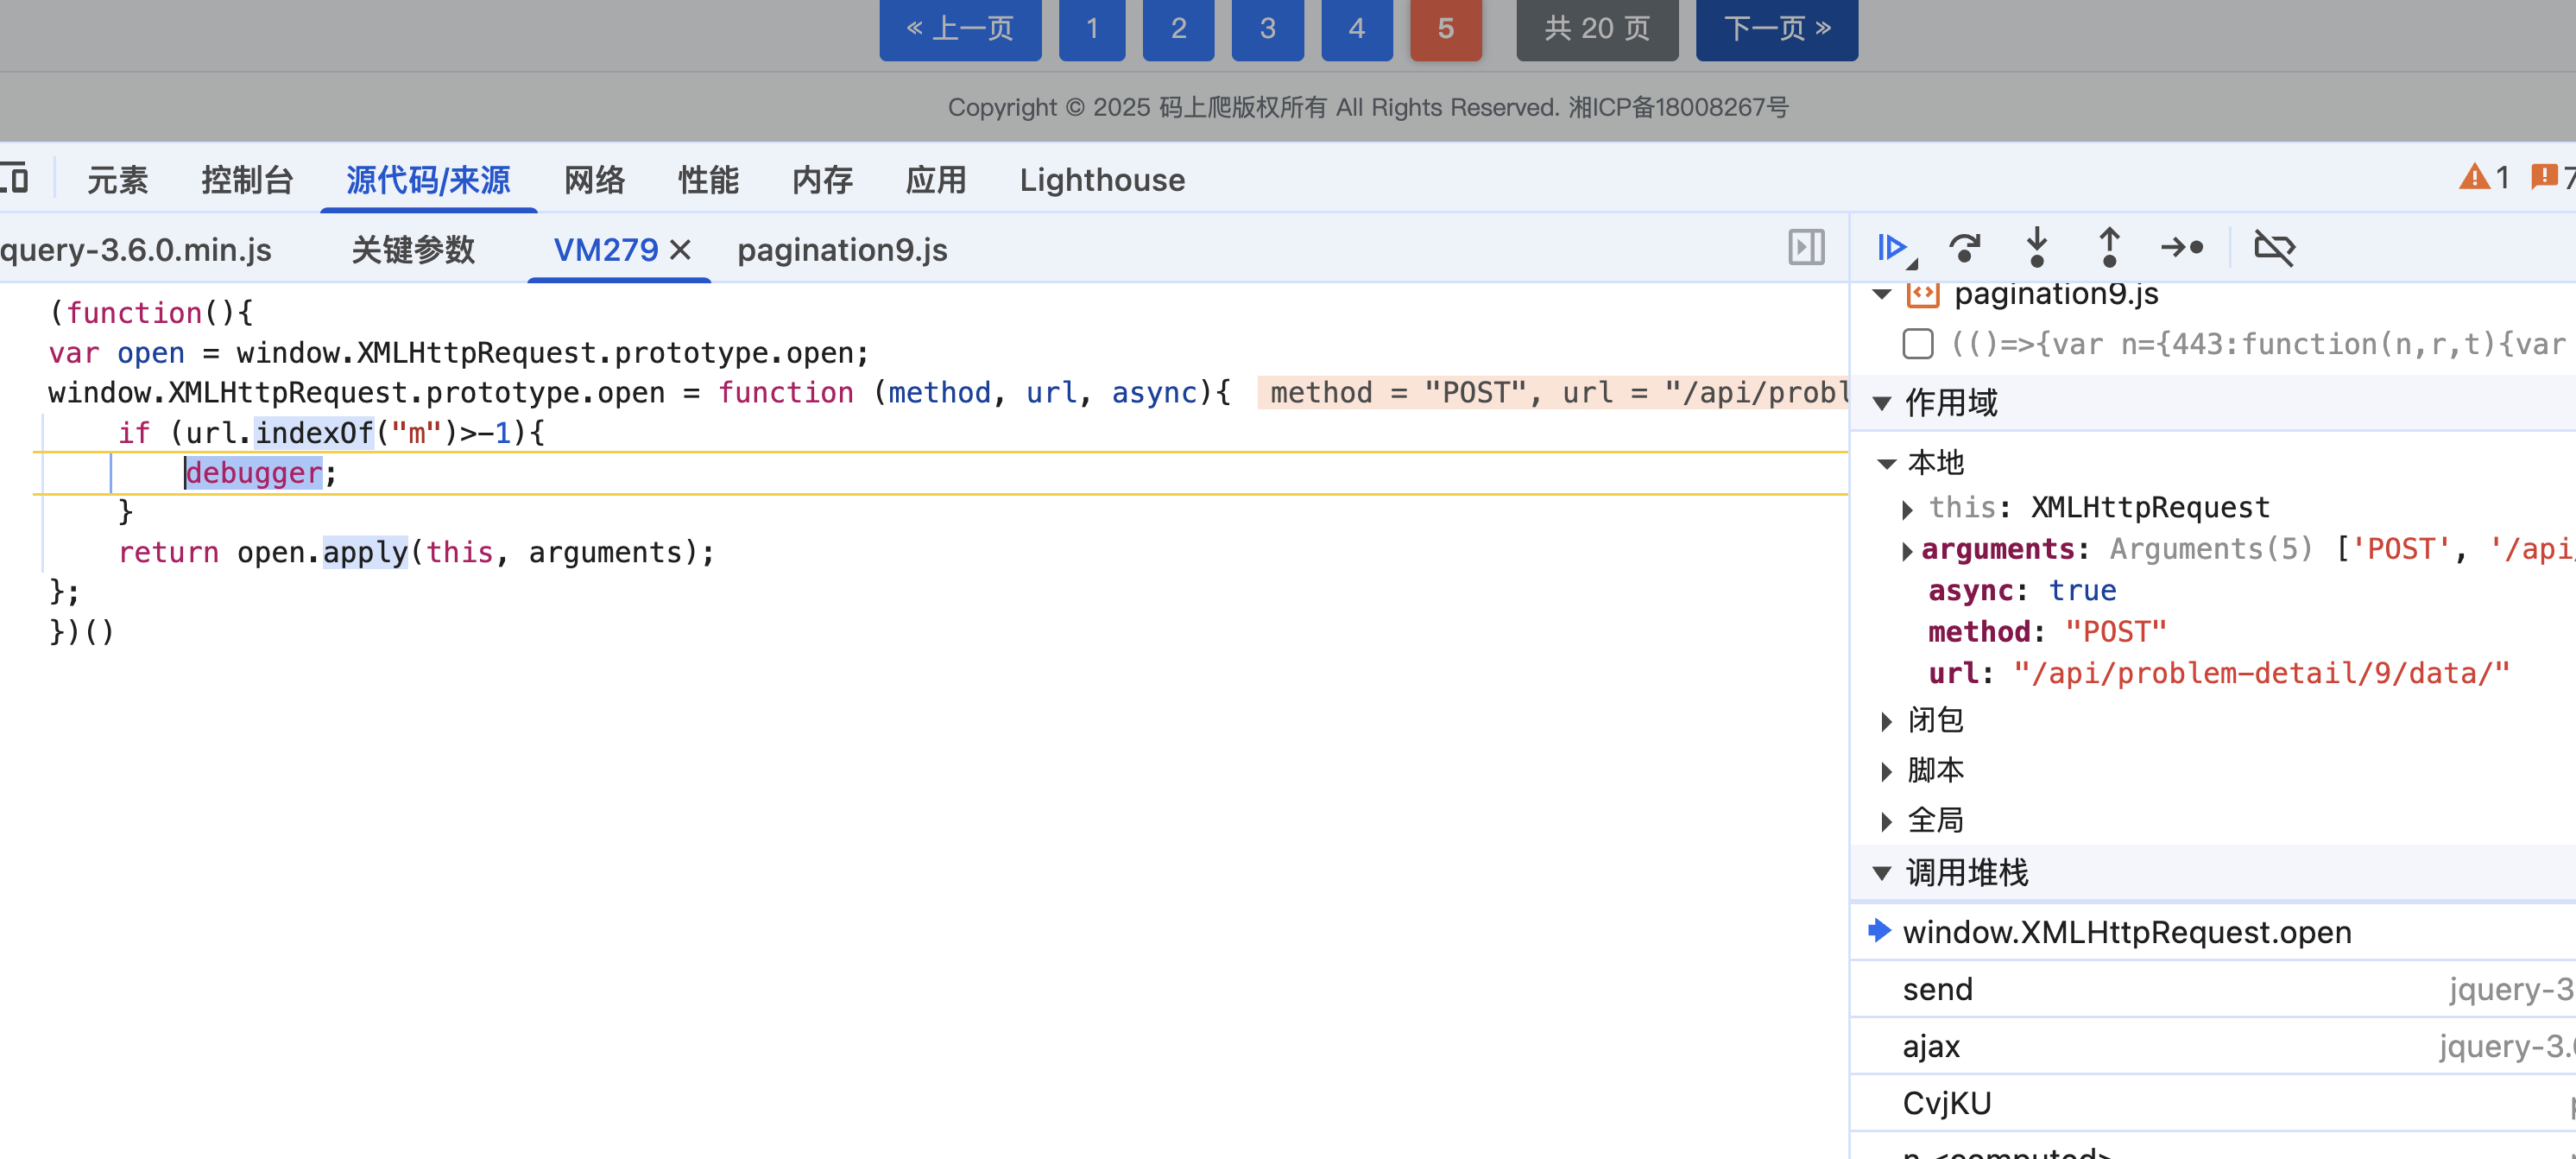Image resolution: width=2576 pixels, height=1159 pixels.
Task: Close the VM279 file tab
Action: pos(681,249)
